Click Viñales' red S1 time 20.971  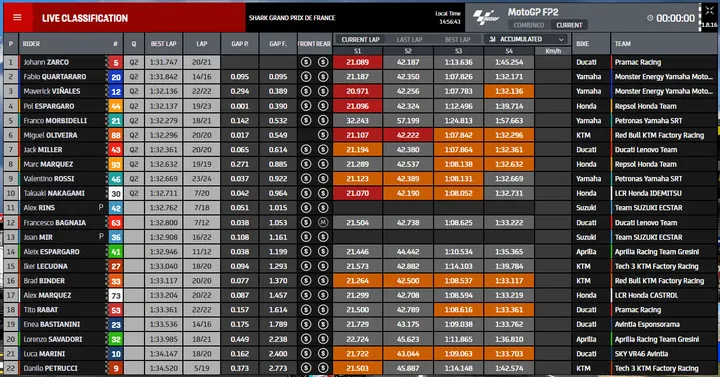coord(357,91)
